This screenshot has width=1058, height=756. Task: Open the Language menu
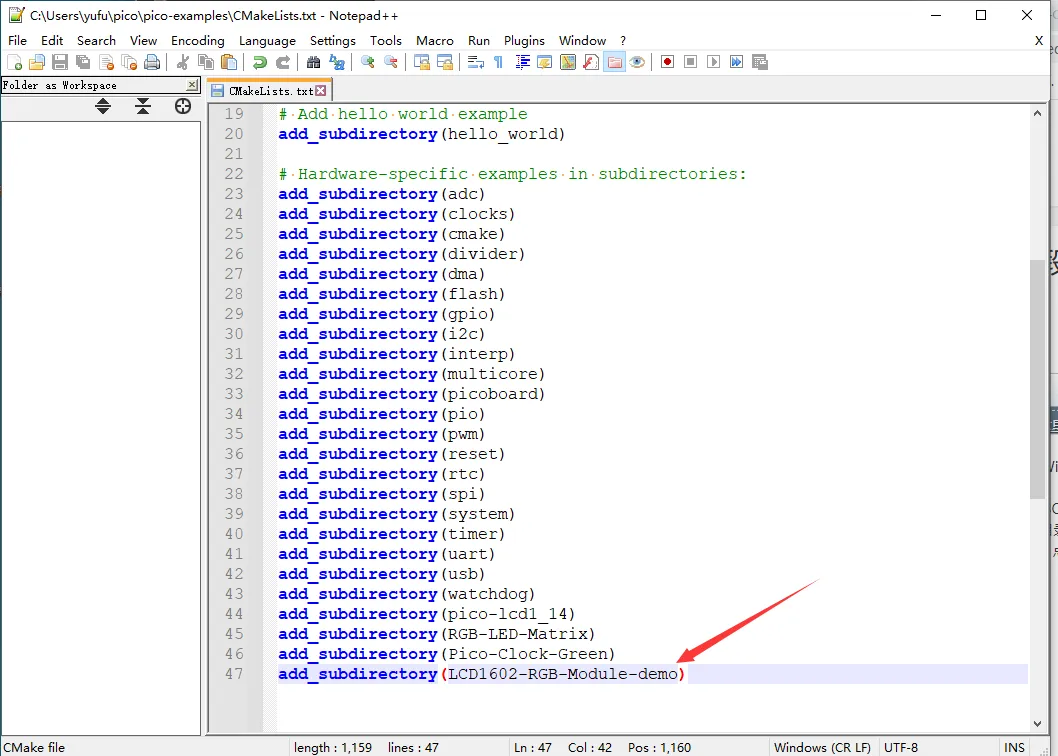point(267,40)
